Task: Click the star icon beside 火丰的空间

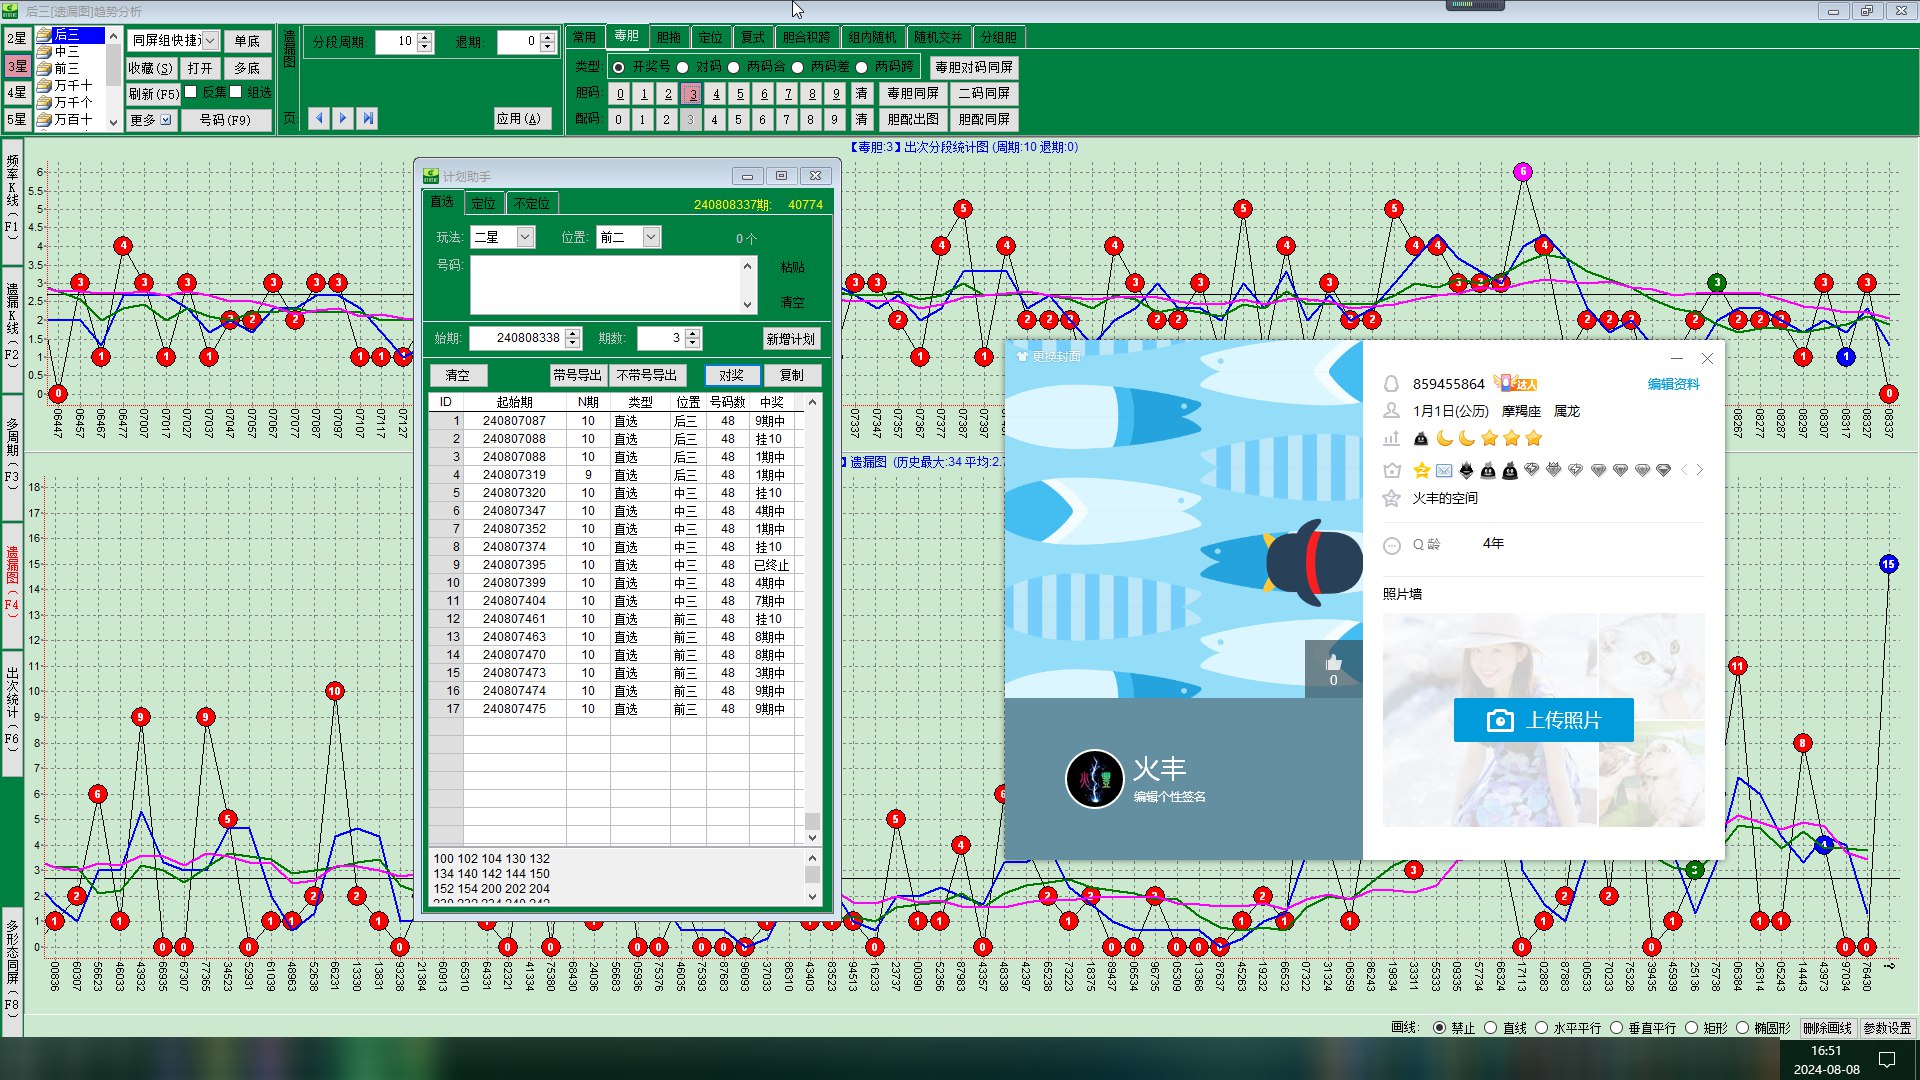Action: point(1391,498)
